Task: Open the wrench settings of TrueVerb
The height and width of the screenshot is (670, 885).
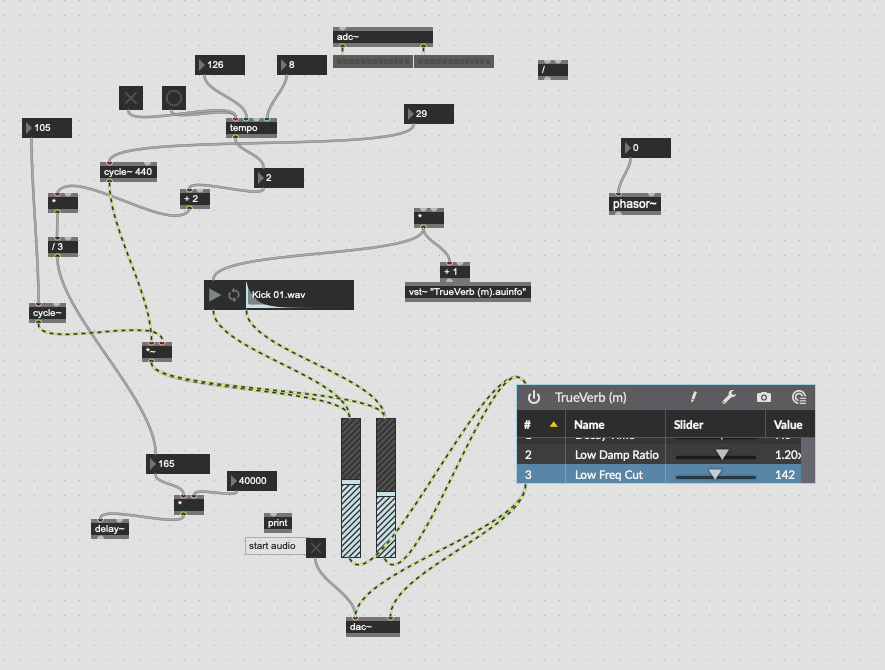Action: coord(729,397)
